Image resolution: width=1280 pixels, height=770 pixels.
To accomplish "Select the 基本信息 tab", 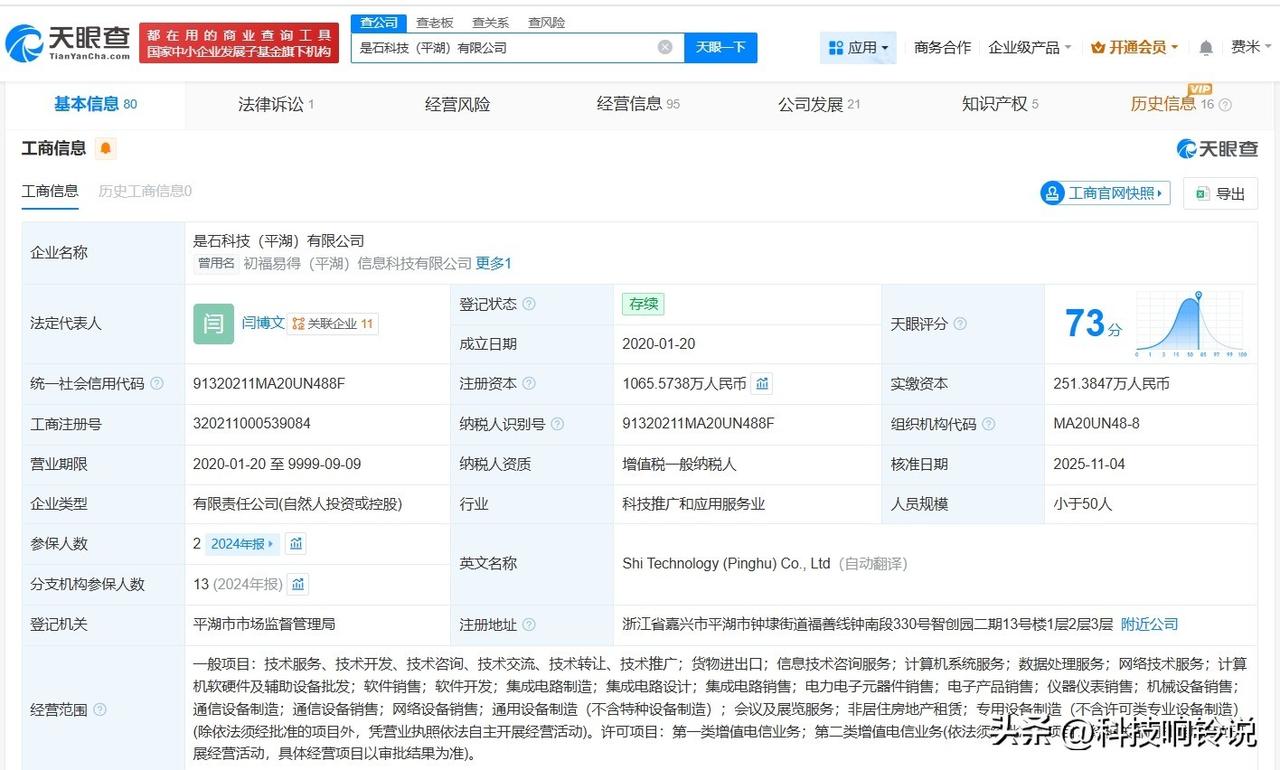I will (95, 104).
